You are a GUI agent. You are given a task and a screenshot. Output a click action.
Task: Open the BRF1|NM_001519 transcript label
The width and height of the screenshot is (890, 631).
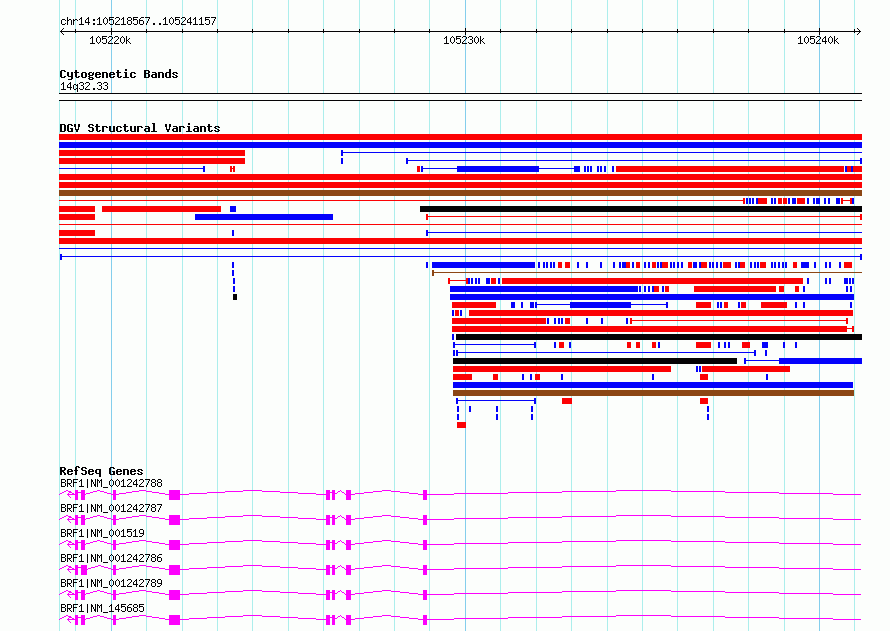(102, 533)
